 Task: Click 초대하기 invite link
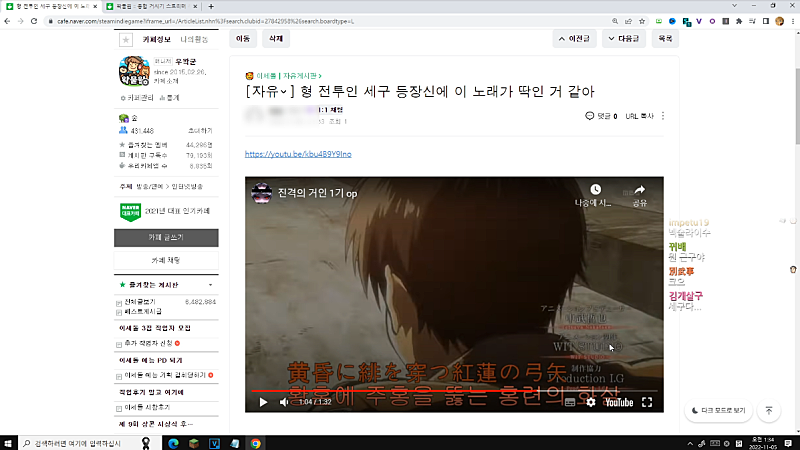tap(200, 131)
